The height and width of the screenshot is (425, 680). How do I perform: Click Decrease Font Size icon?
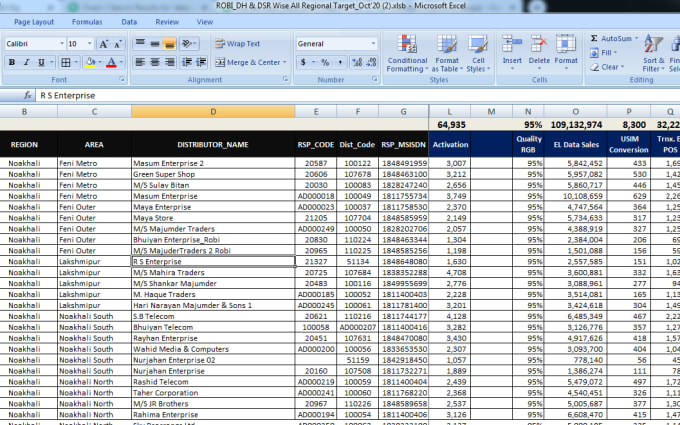click(118, 44)
